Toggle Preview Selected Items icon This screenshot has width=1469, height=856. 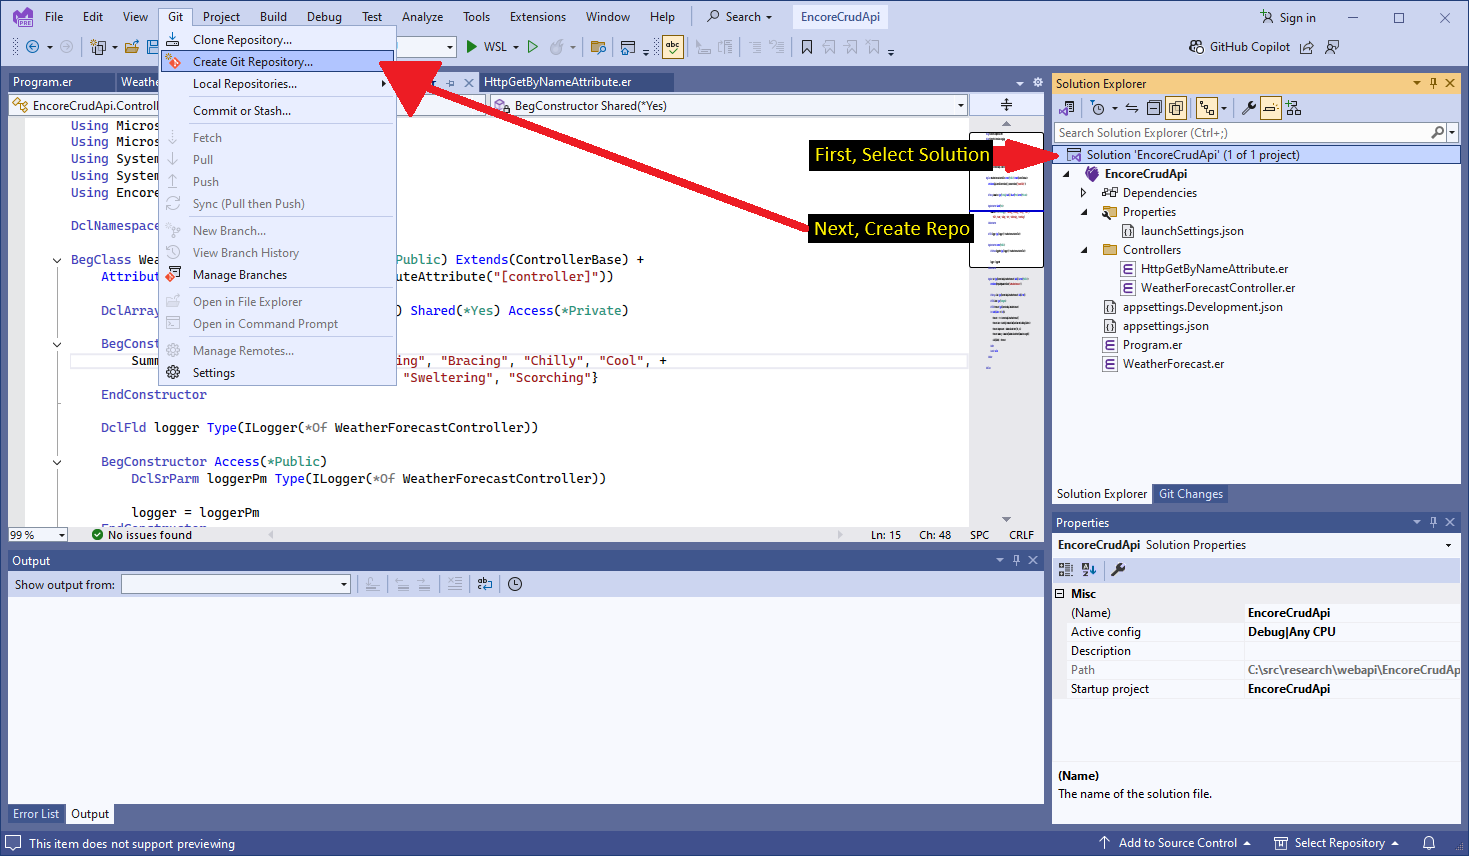(1270, 108)
